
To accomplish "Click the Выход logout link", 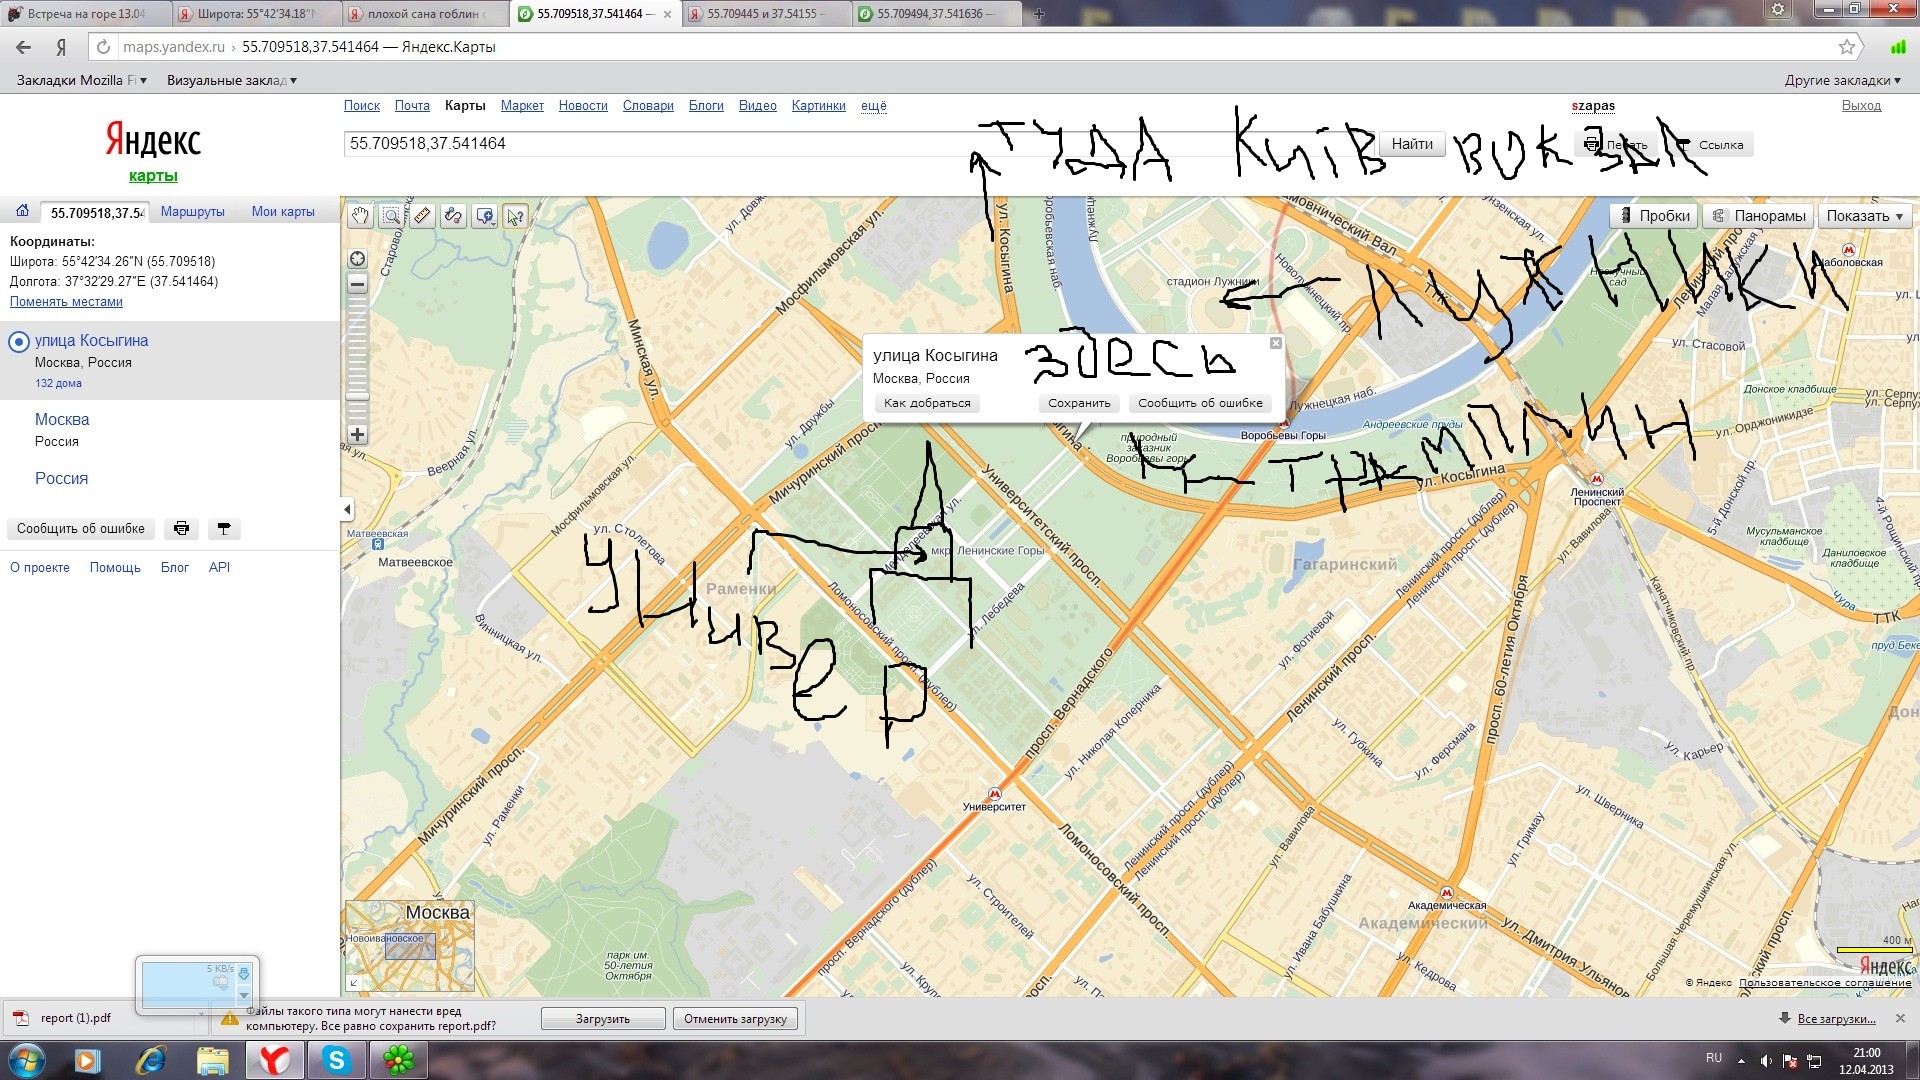I will click(1861, 106).
